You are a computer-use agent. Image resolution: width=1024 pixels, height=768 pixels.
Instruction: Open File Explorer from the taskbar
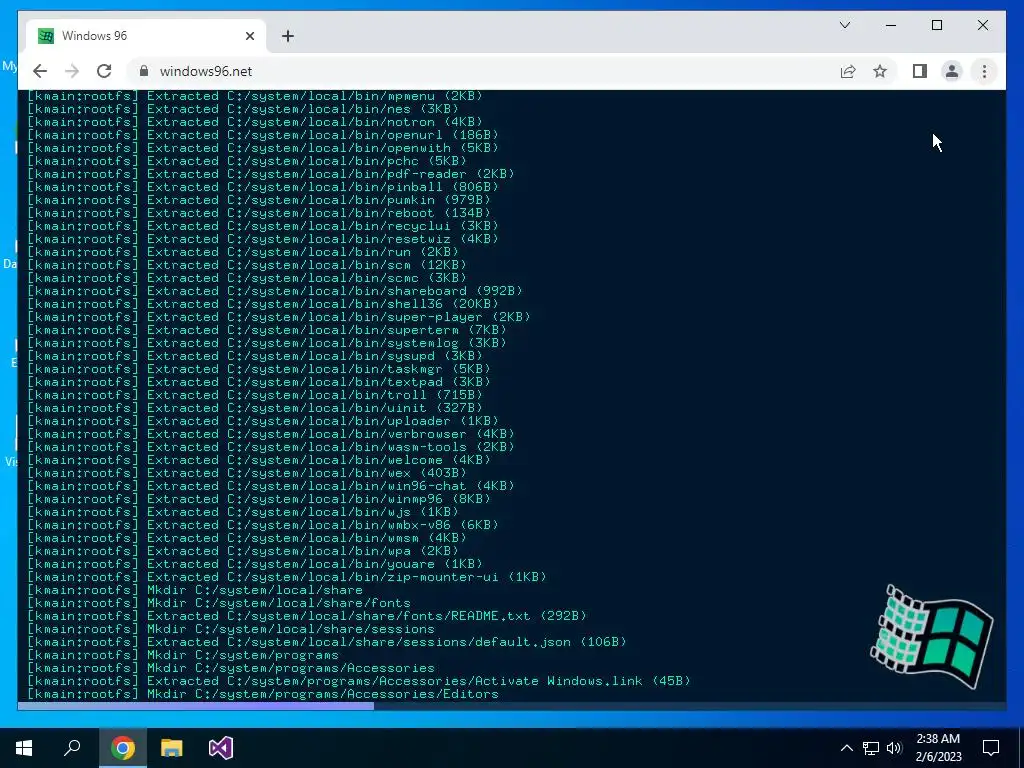coord(172,748)
